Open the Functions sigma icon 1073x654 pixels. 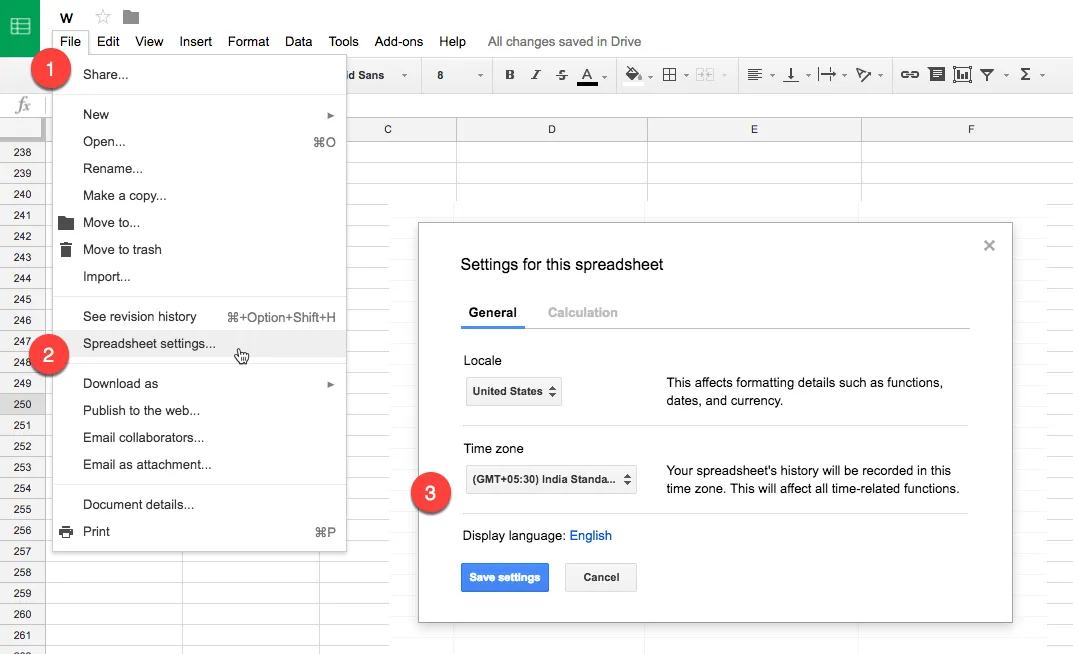(x=1025, y=75)
